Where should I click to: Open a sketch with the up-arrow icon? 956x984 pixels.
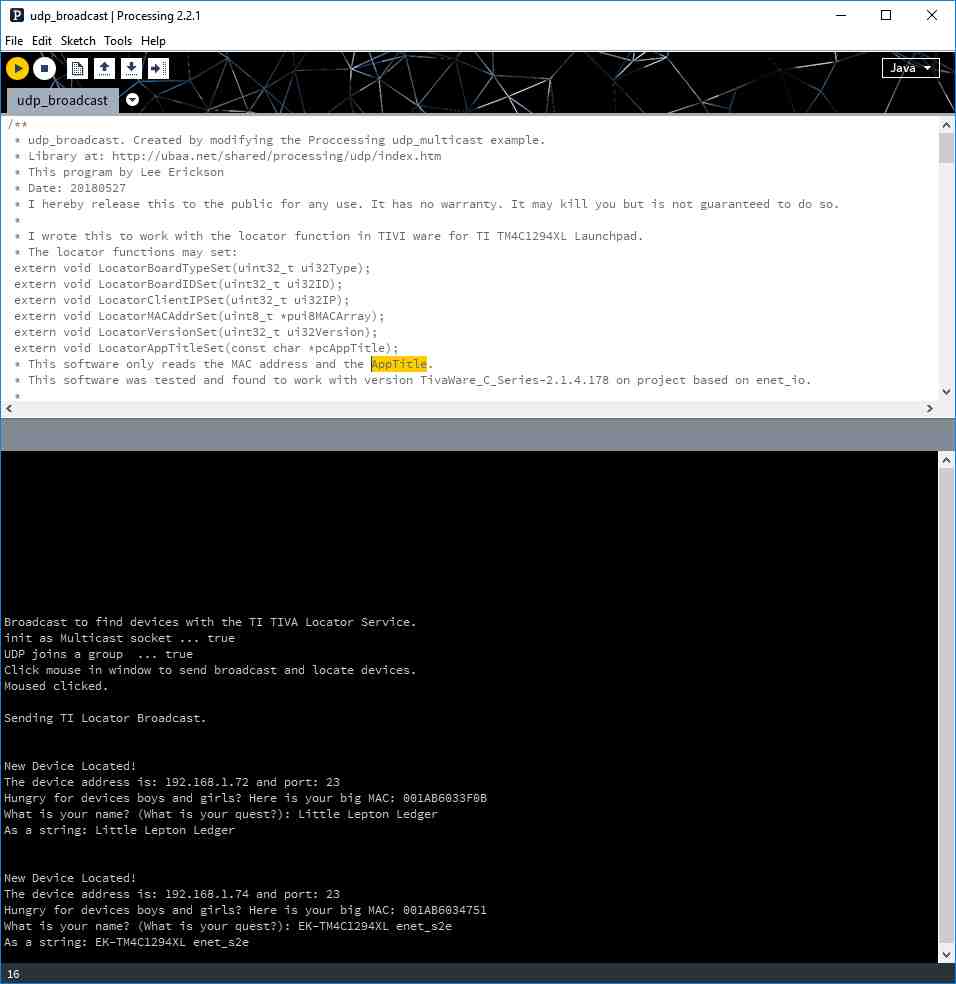pos(104,68)
